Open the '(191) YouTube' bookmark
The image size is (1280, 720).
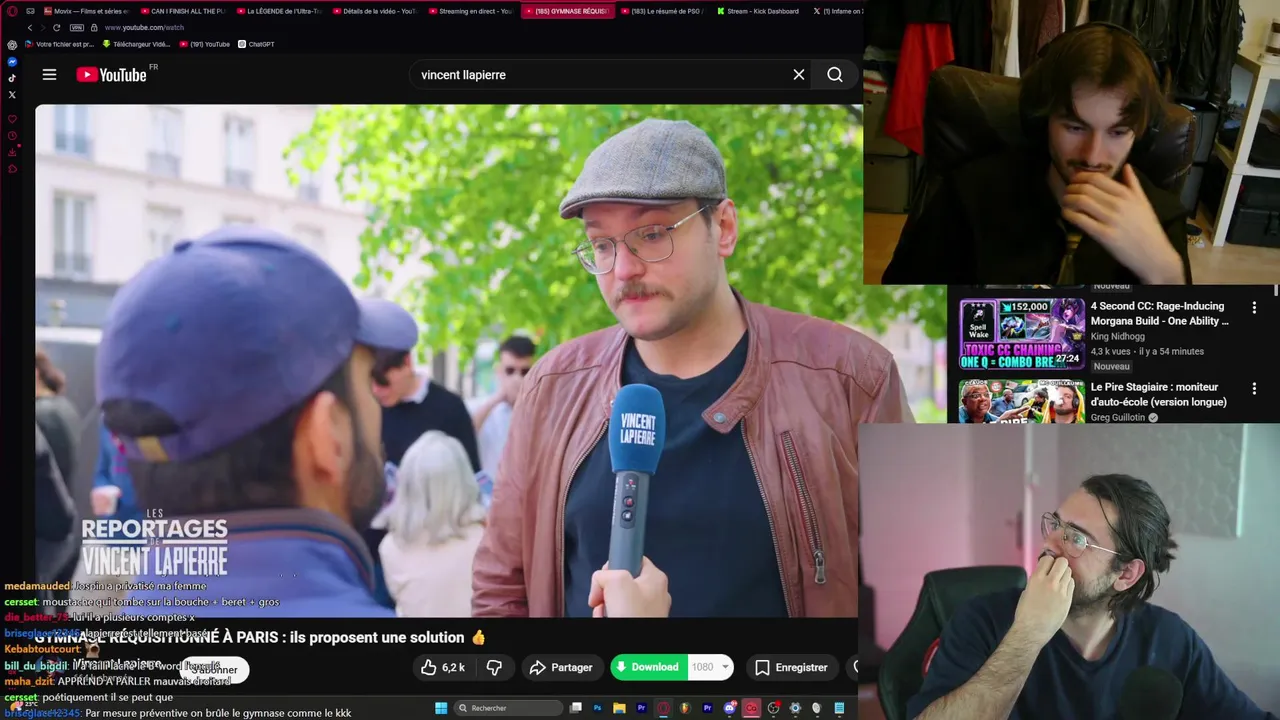[204, 44]
